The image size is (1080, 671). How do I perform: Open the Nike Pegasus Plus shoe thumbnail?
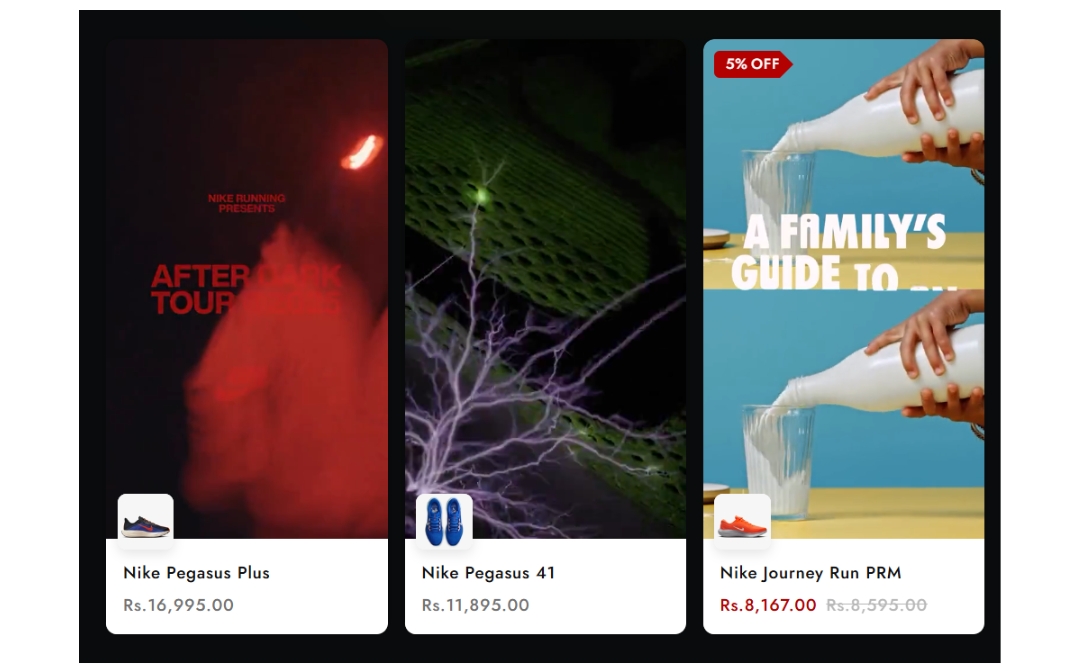145,522
